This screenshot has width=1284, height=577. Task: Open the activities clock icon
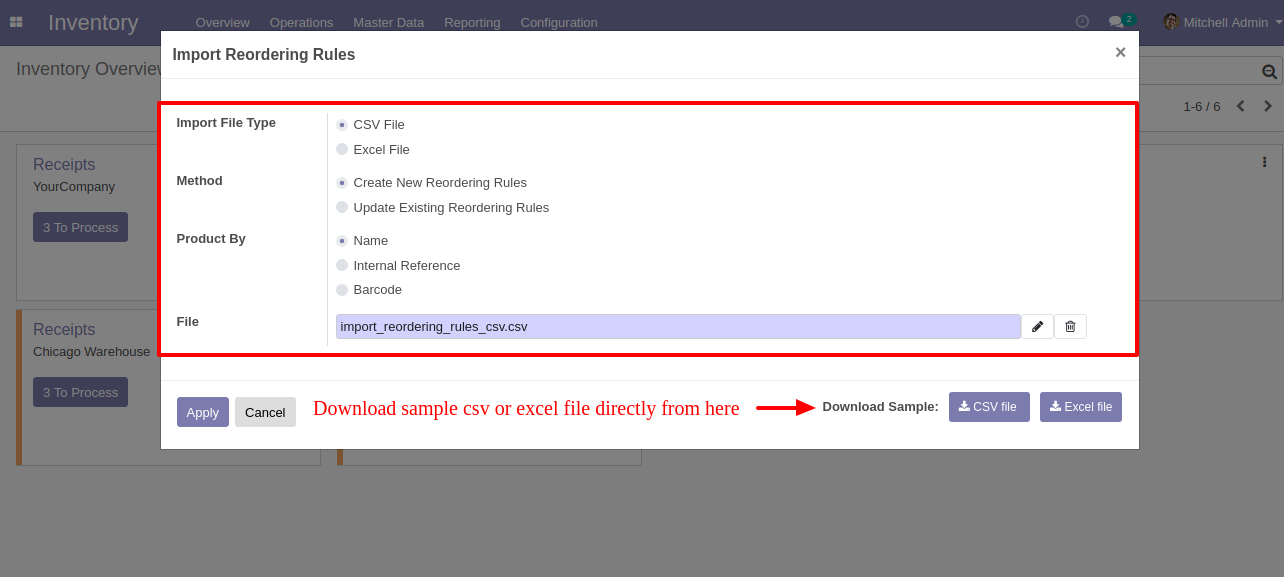(x=1082, y=21)
